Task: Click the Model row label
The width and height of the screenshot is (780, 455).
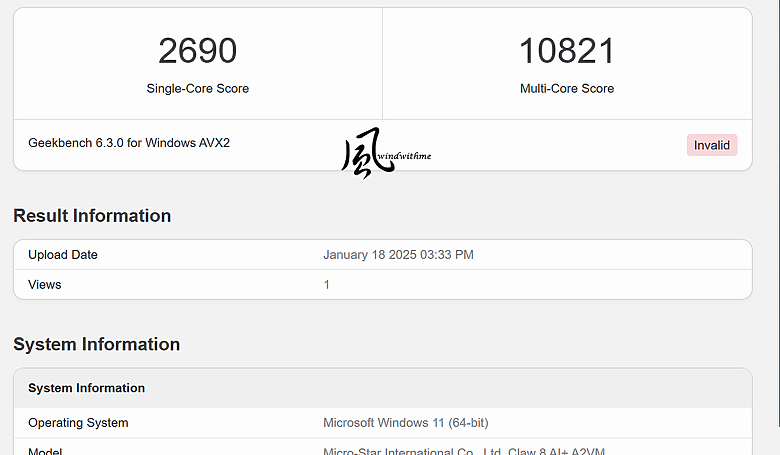Action: coord(45,451)
